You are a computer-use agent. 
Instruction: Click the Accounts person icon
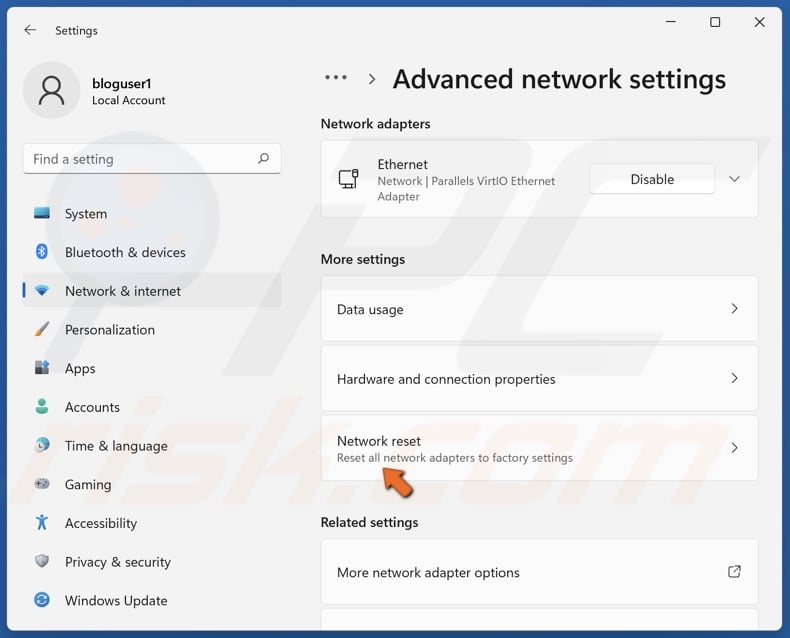(42, 406)
